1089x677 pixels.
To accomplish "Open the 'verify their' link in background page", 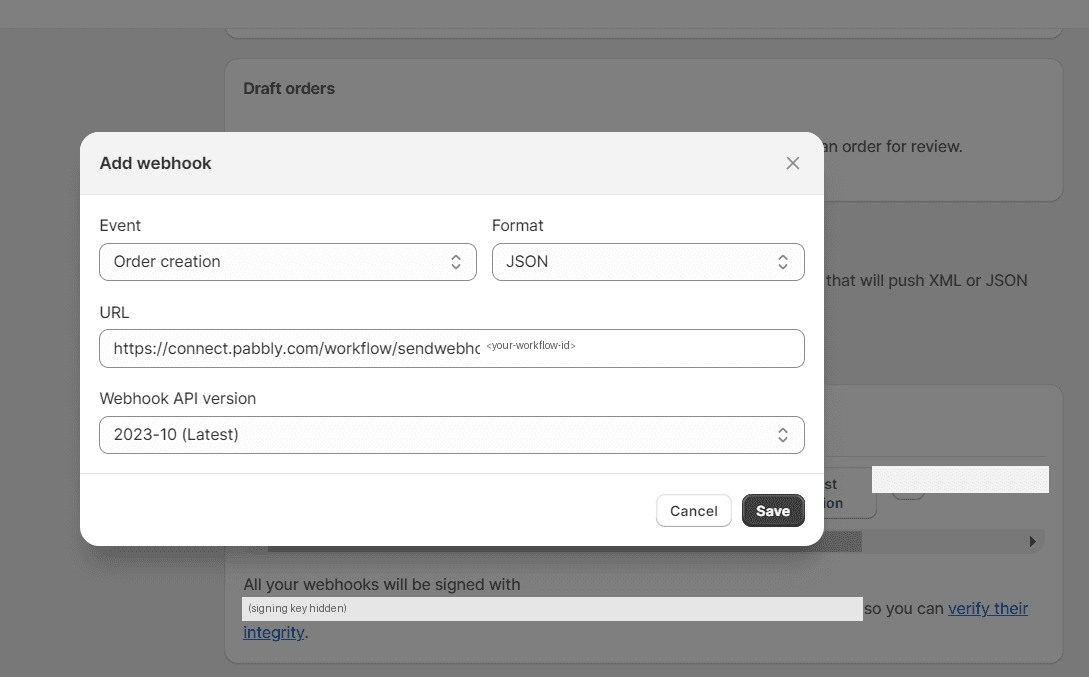I will pos(988,608).
